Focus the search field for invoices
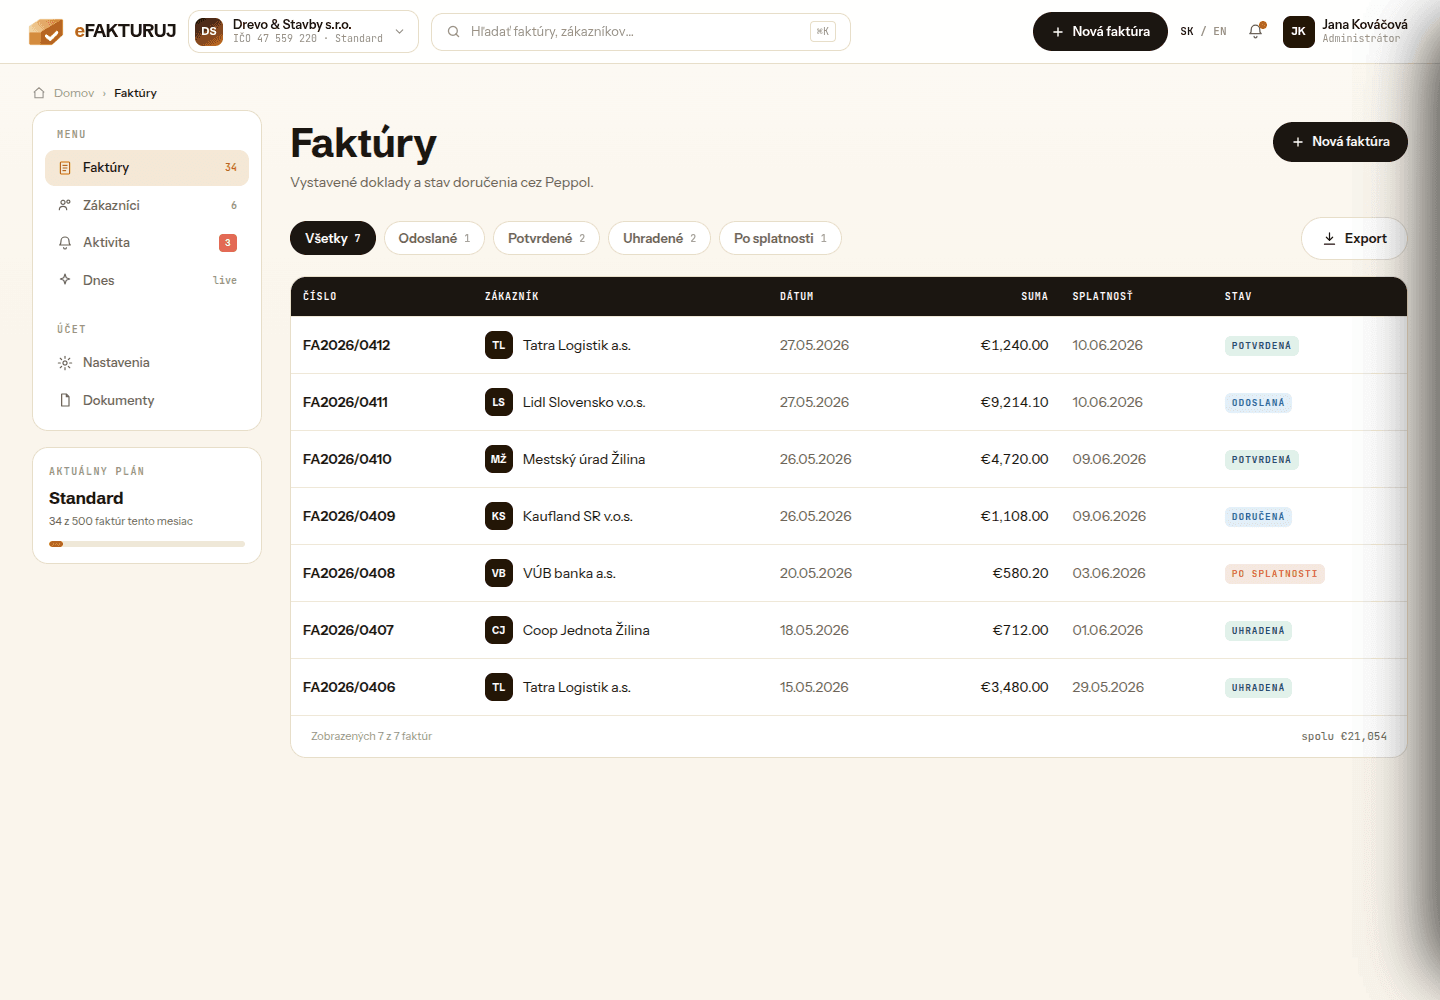Image resolution: width=1440 pixels, height=1000 pixels. pos(641,32)
